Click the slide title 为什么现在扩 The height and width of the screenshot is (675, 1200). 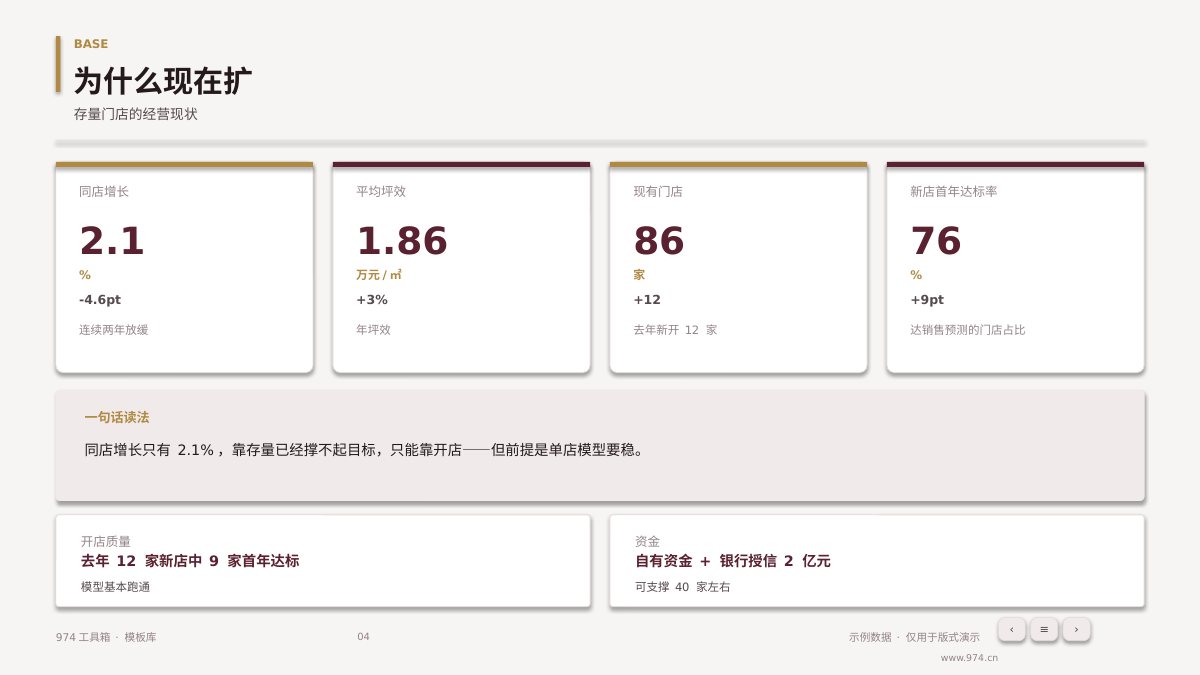163,81
